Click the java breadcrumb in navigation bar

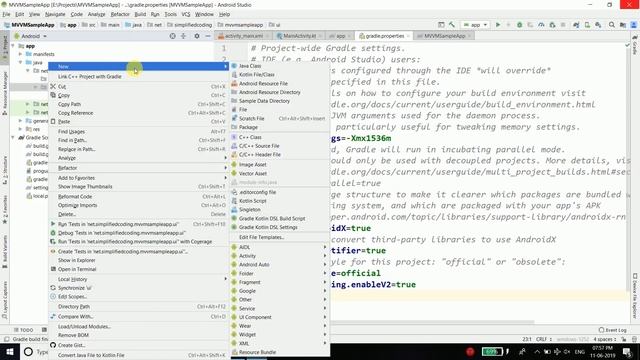pos(134,25)
